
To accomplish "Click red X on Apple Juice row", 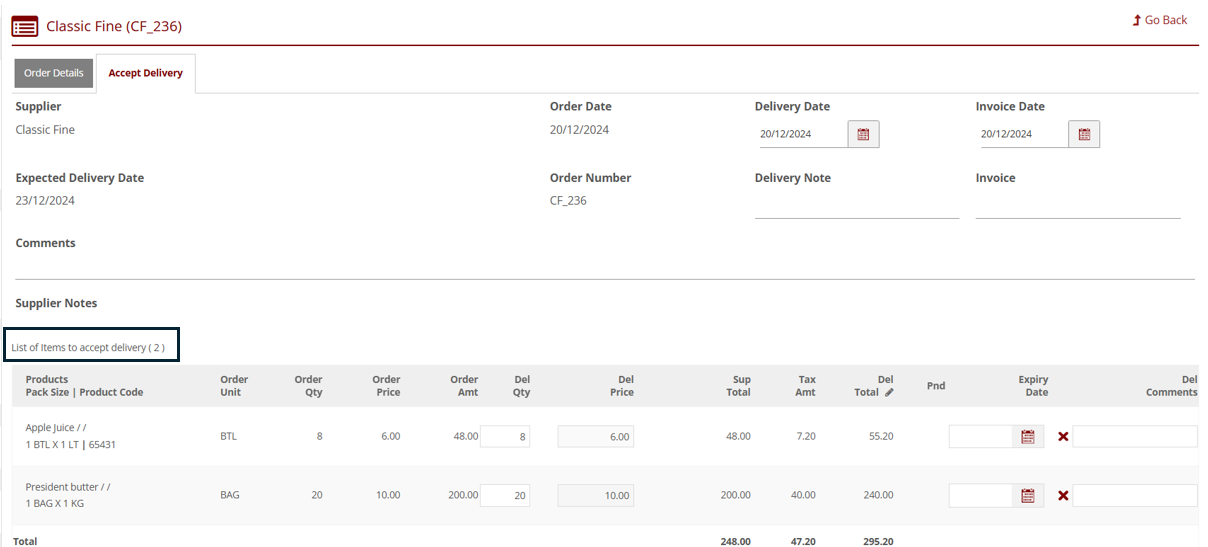I will [x=1063, y=437].
